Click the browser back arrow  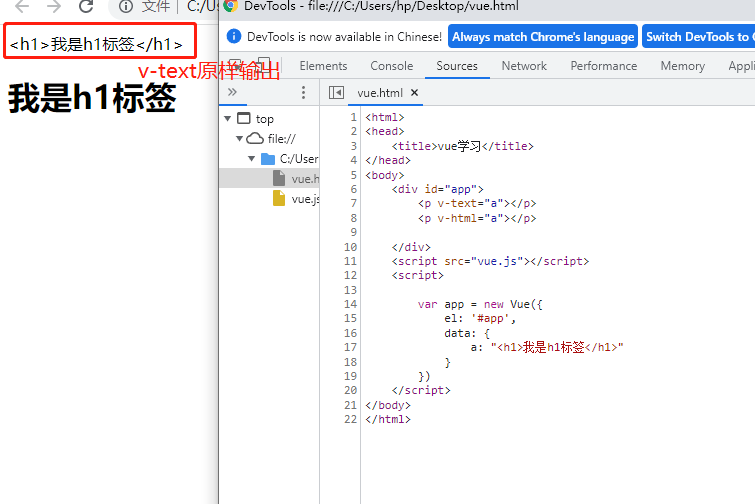coord(22,6)
